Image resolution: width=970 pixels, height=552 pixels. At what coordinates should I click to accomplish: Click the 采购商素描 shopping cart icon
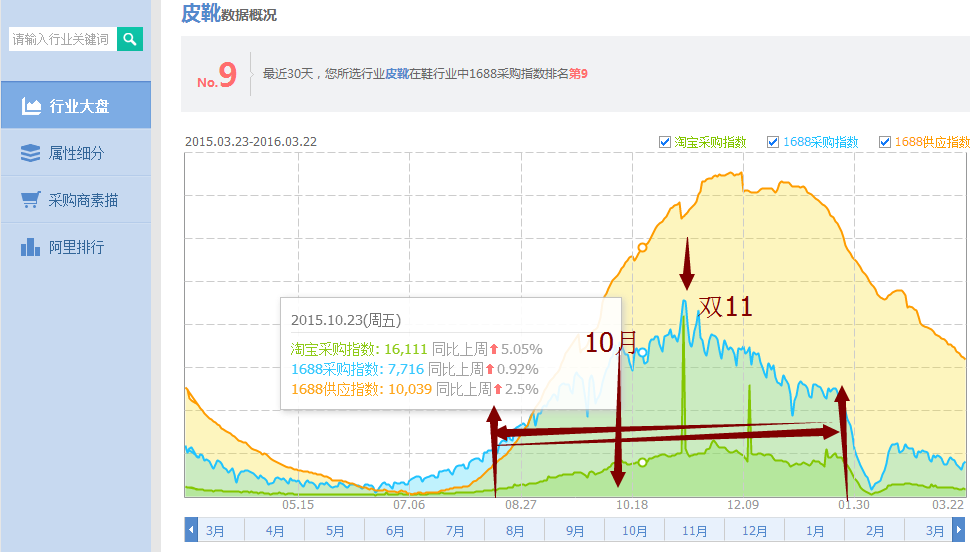(31, 200)
